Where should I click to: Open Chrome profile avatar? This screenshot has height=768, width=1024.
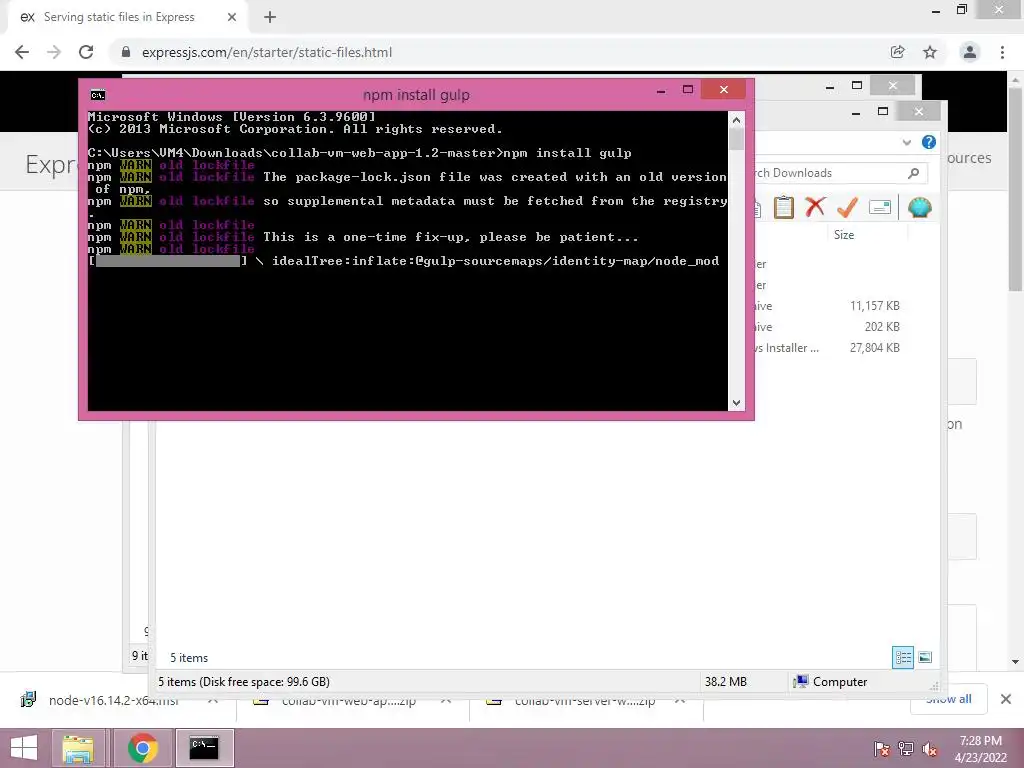[970, 52]
